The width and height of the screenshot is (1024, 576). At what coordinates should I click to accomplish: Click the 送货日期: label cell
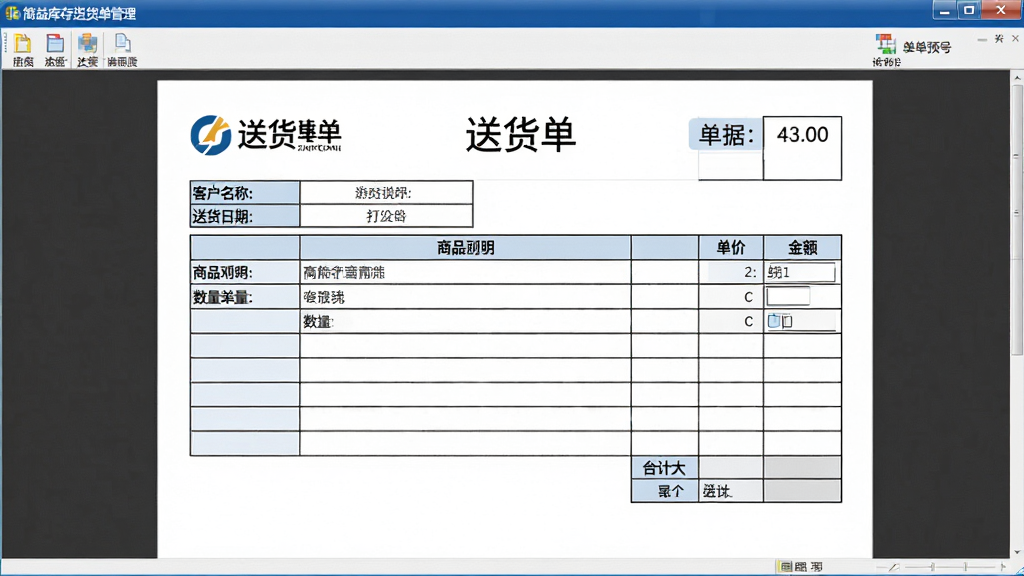coord(245,216)
